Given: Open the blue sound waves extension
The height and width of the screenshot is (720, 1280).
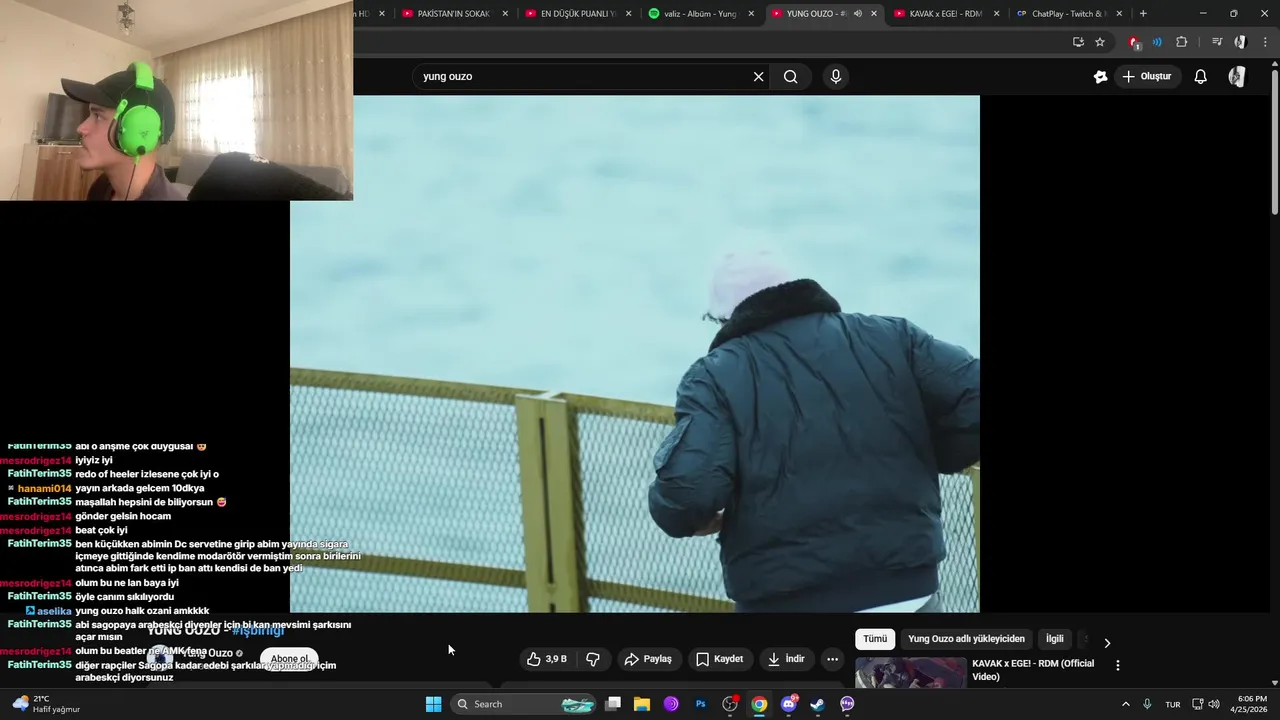Looking at the screenshot, I should point(1158,42).
